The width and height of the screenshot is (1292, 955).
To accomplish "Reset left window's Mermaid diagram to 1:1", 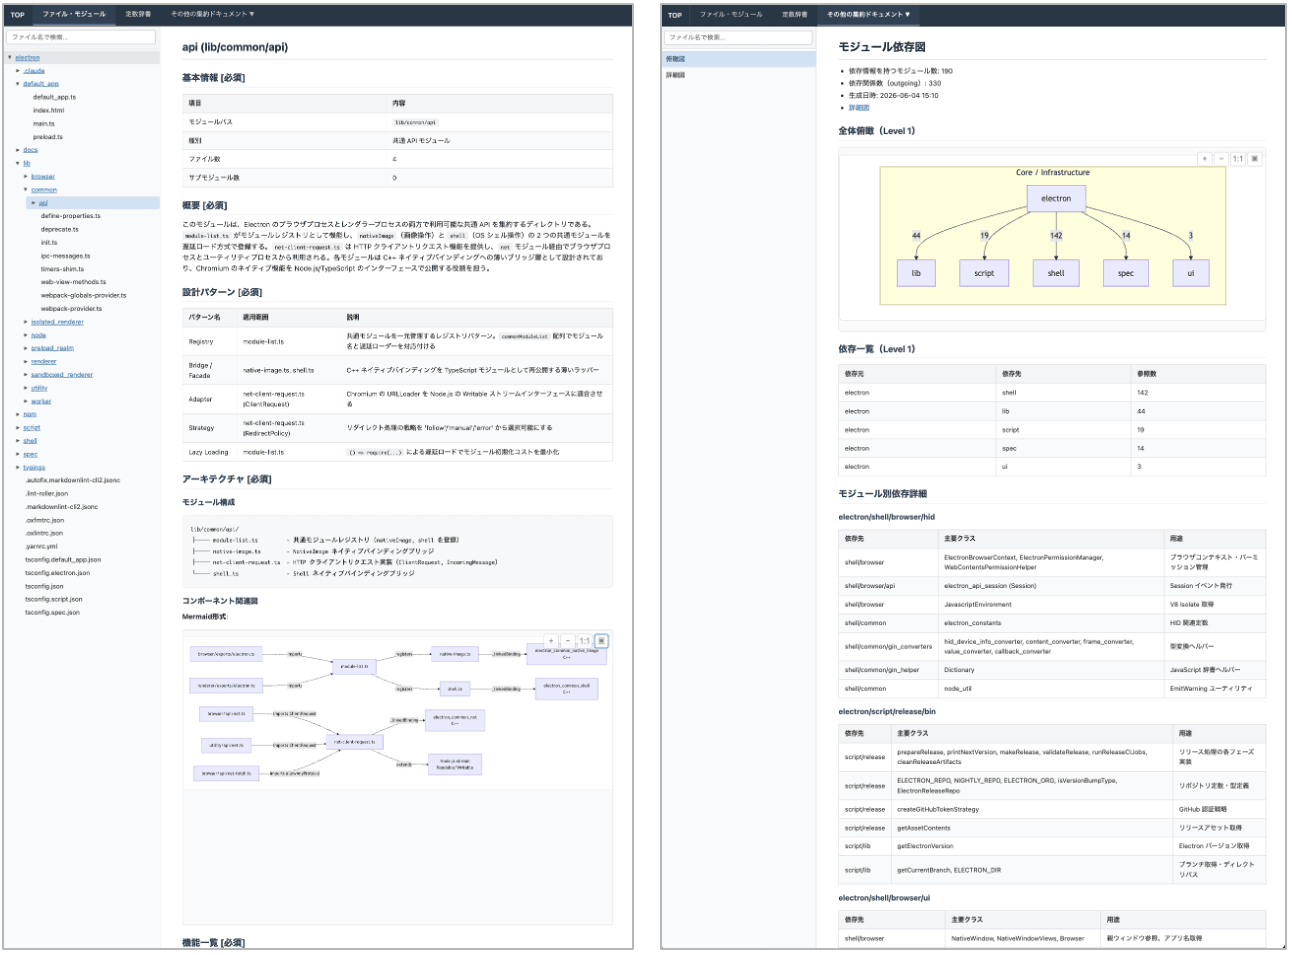I will coord(585,641).
